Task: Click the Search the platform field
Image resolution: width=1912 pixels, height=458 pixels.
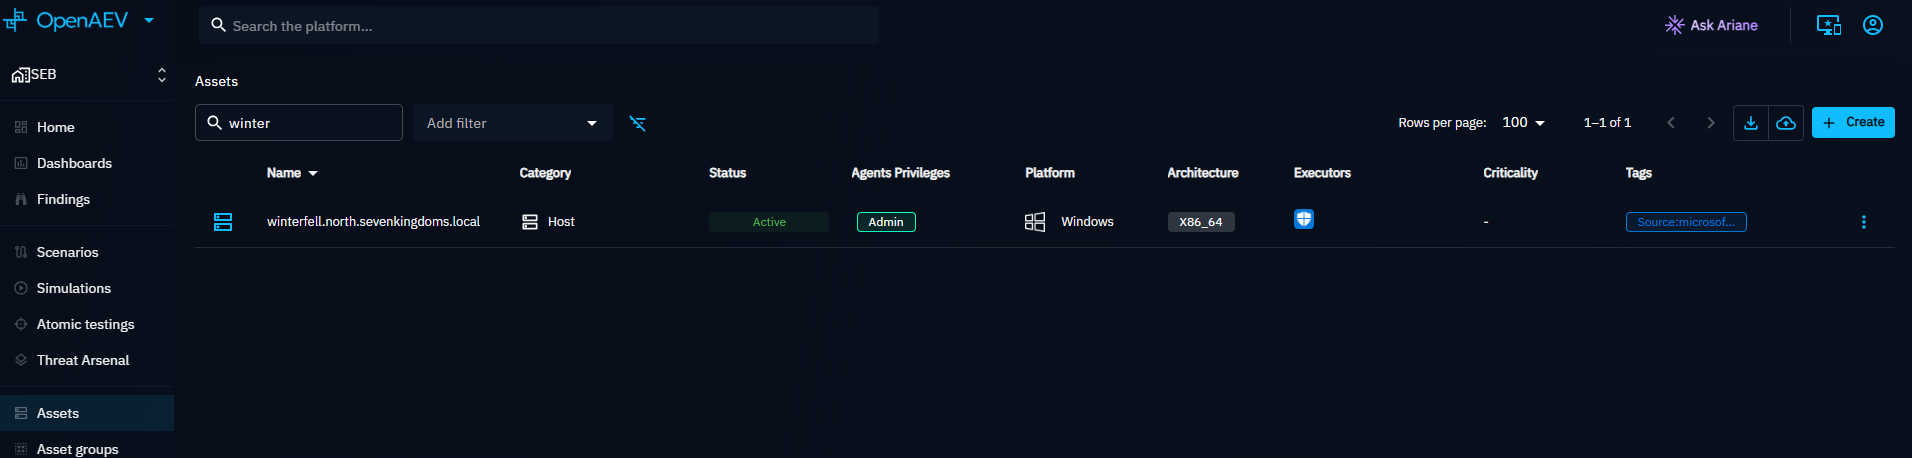Action: tap(538, 26)
